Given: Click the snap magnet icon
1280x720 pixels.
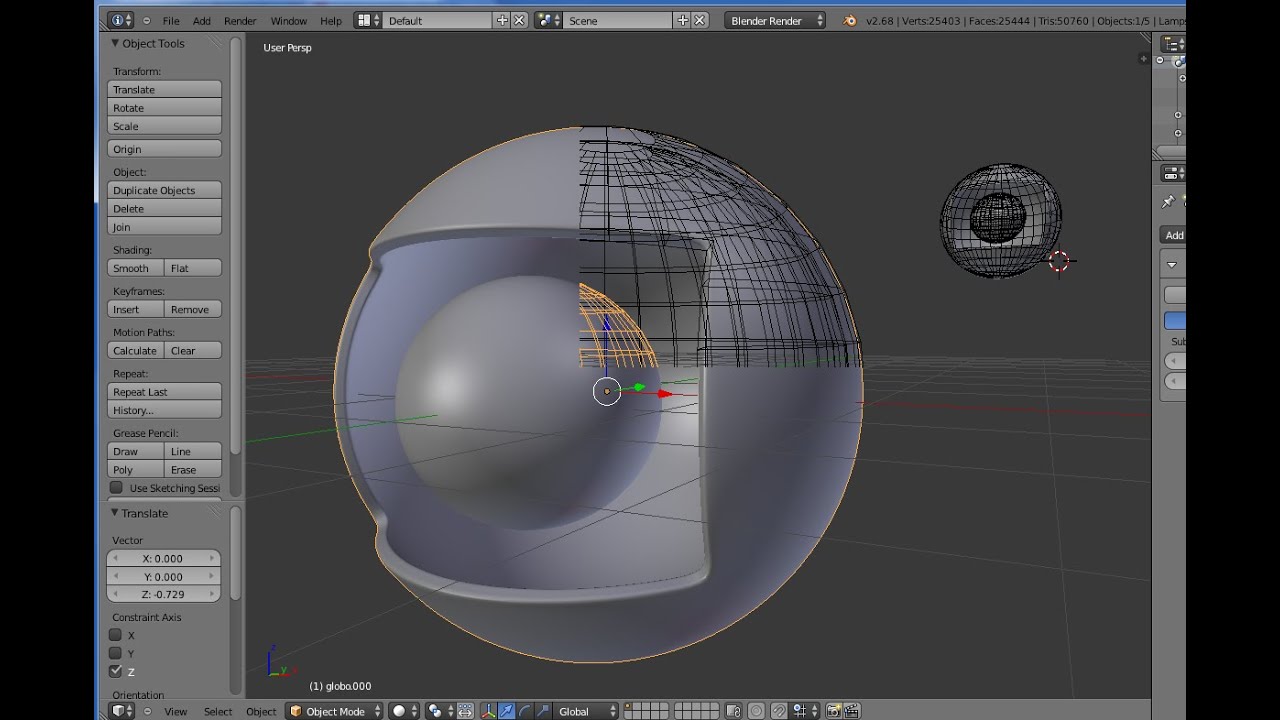Looking at the screenshot, I should [x=779, y=711].
